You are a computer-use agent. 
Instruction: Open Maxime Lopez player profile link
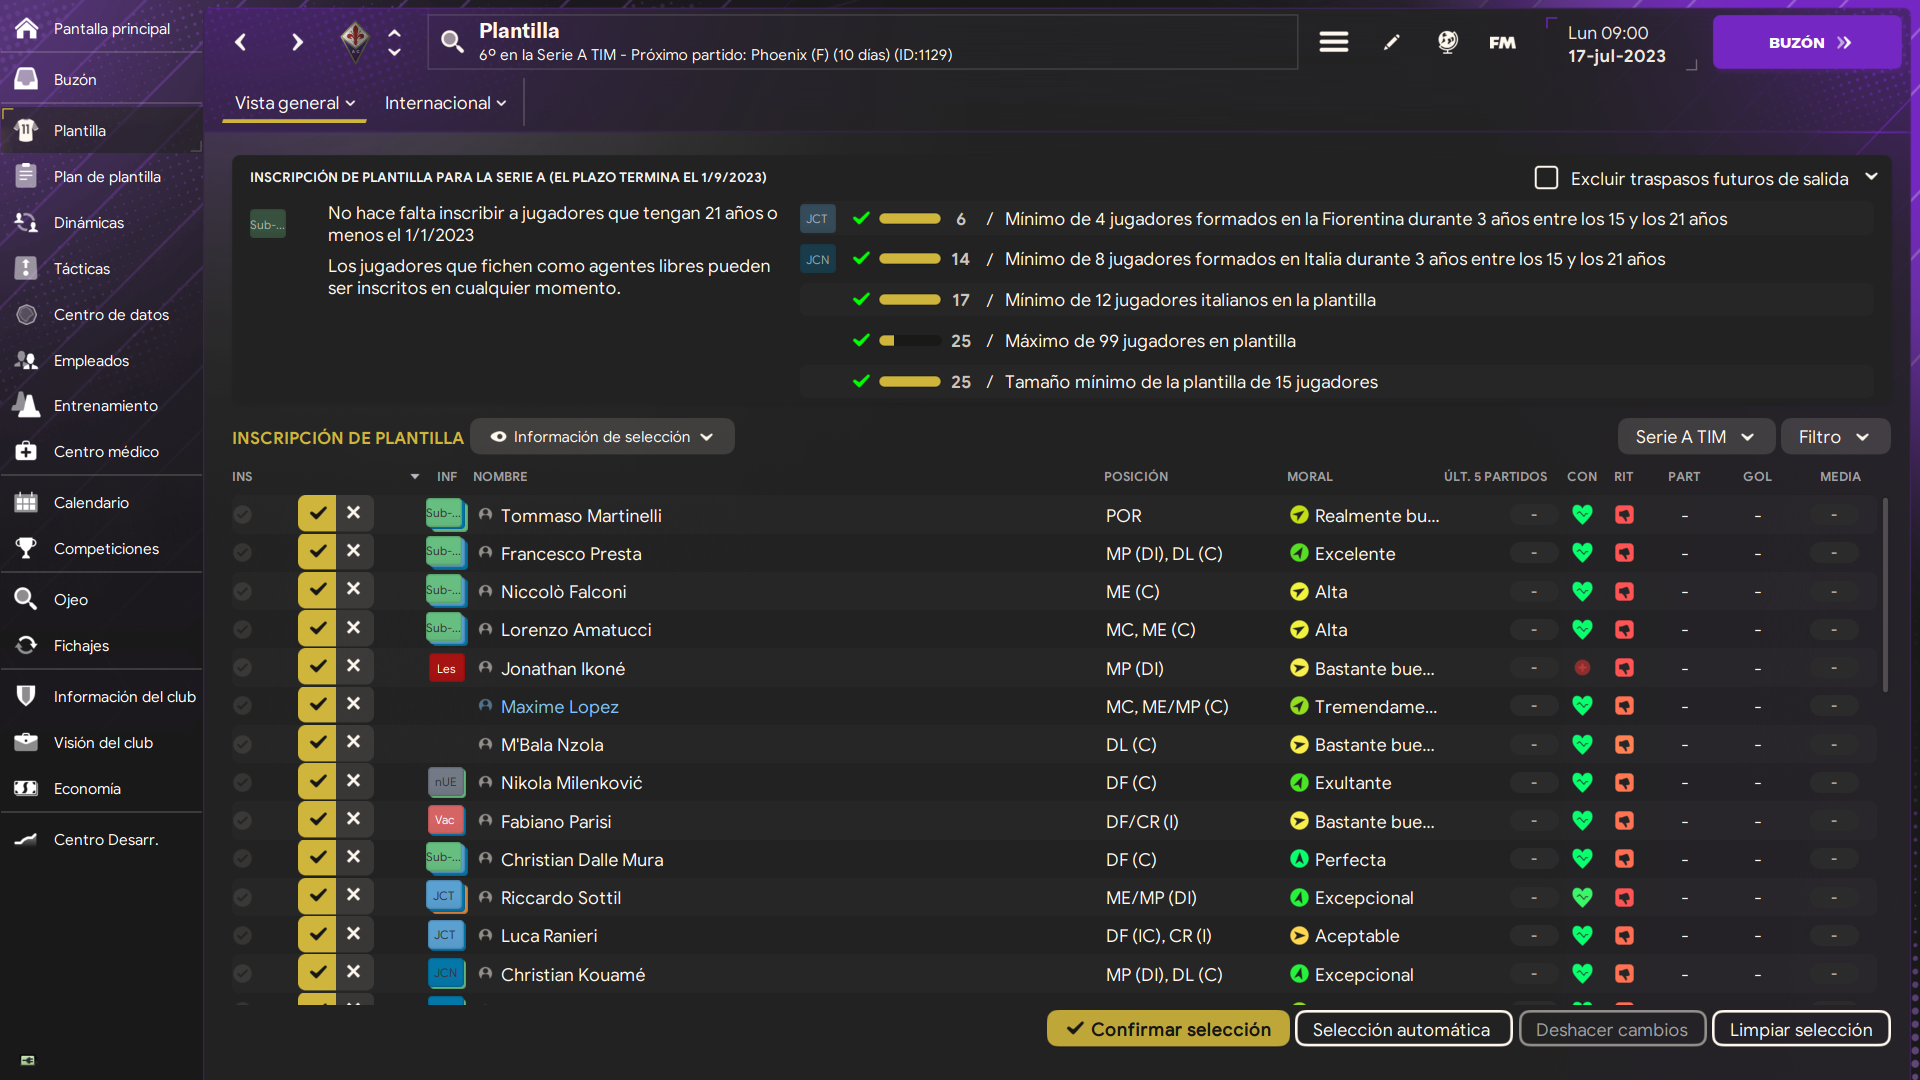pos(559,707)
